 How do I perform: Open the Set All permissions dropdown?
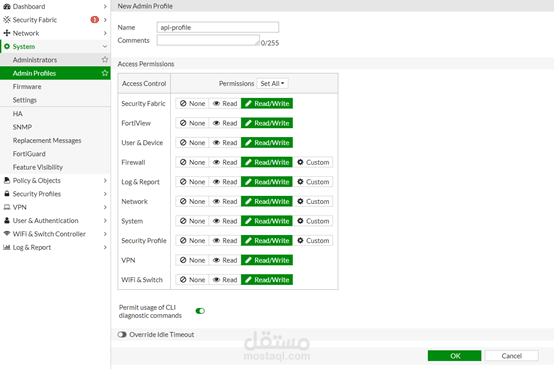tap(272, 83)
